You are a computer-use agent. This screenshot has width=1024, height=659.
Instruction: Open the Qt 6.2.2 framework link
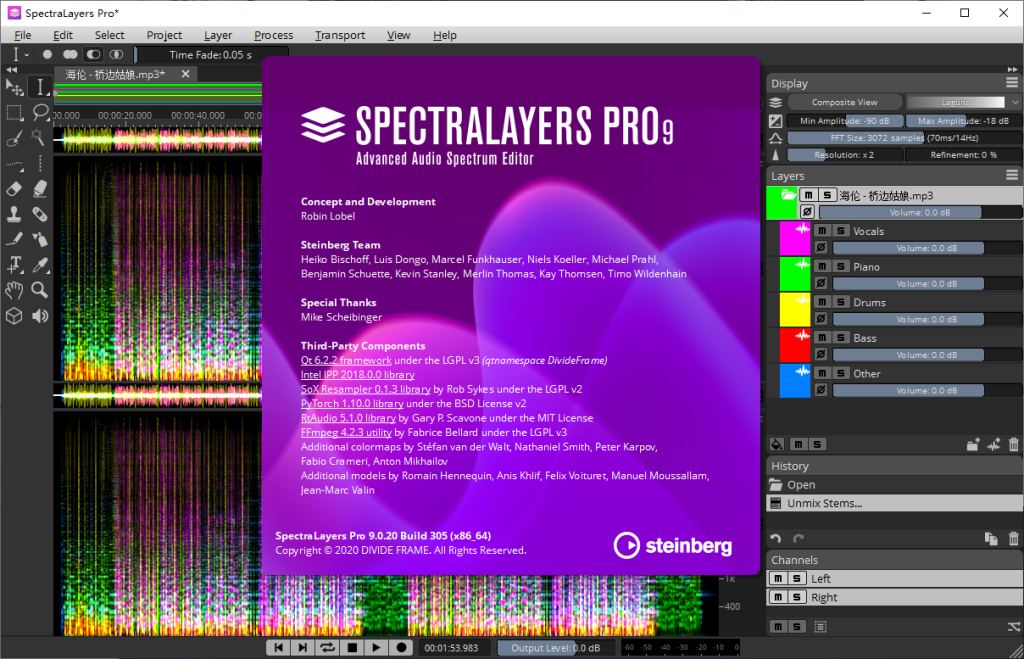346,360
